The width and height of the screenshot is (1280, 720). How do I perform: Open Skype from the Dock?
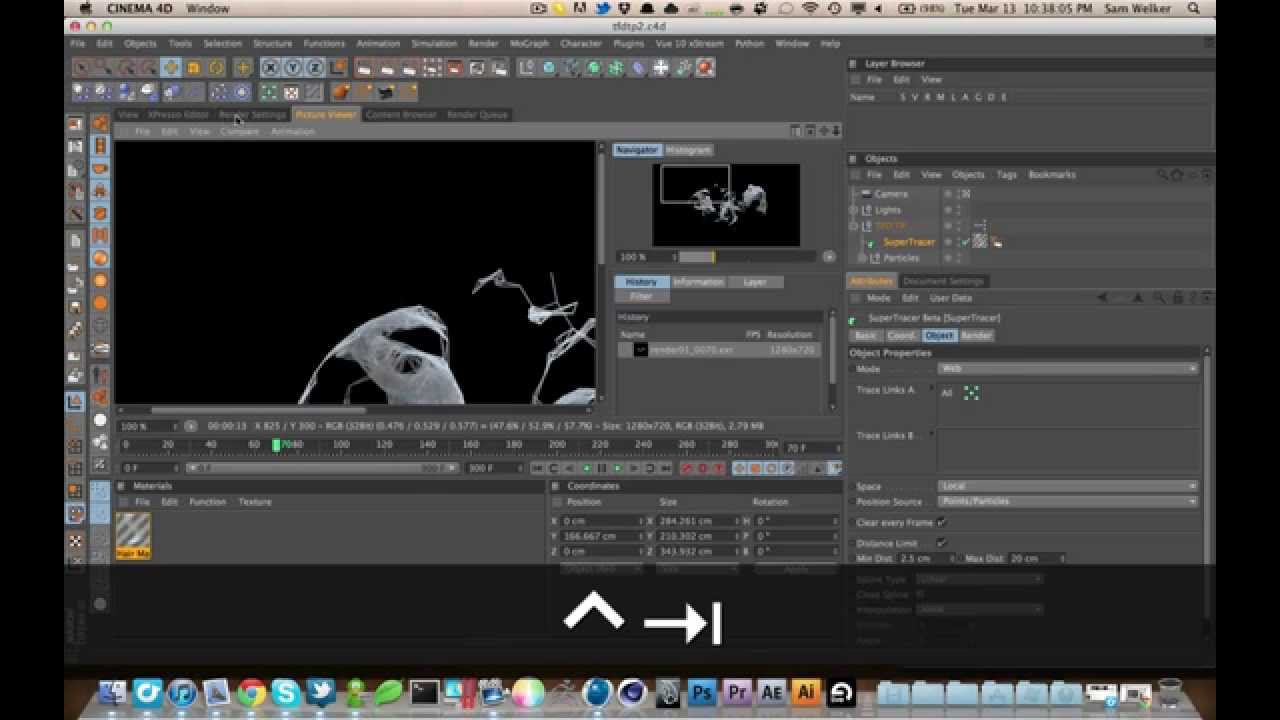click(x=285, y=692)
